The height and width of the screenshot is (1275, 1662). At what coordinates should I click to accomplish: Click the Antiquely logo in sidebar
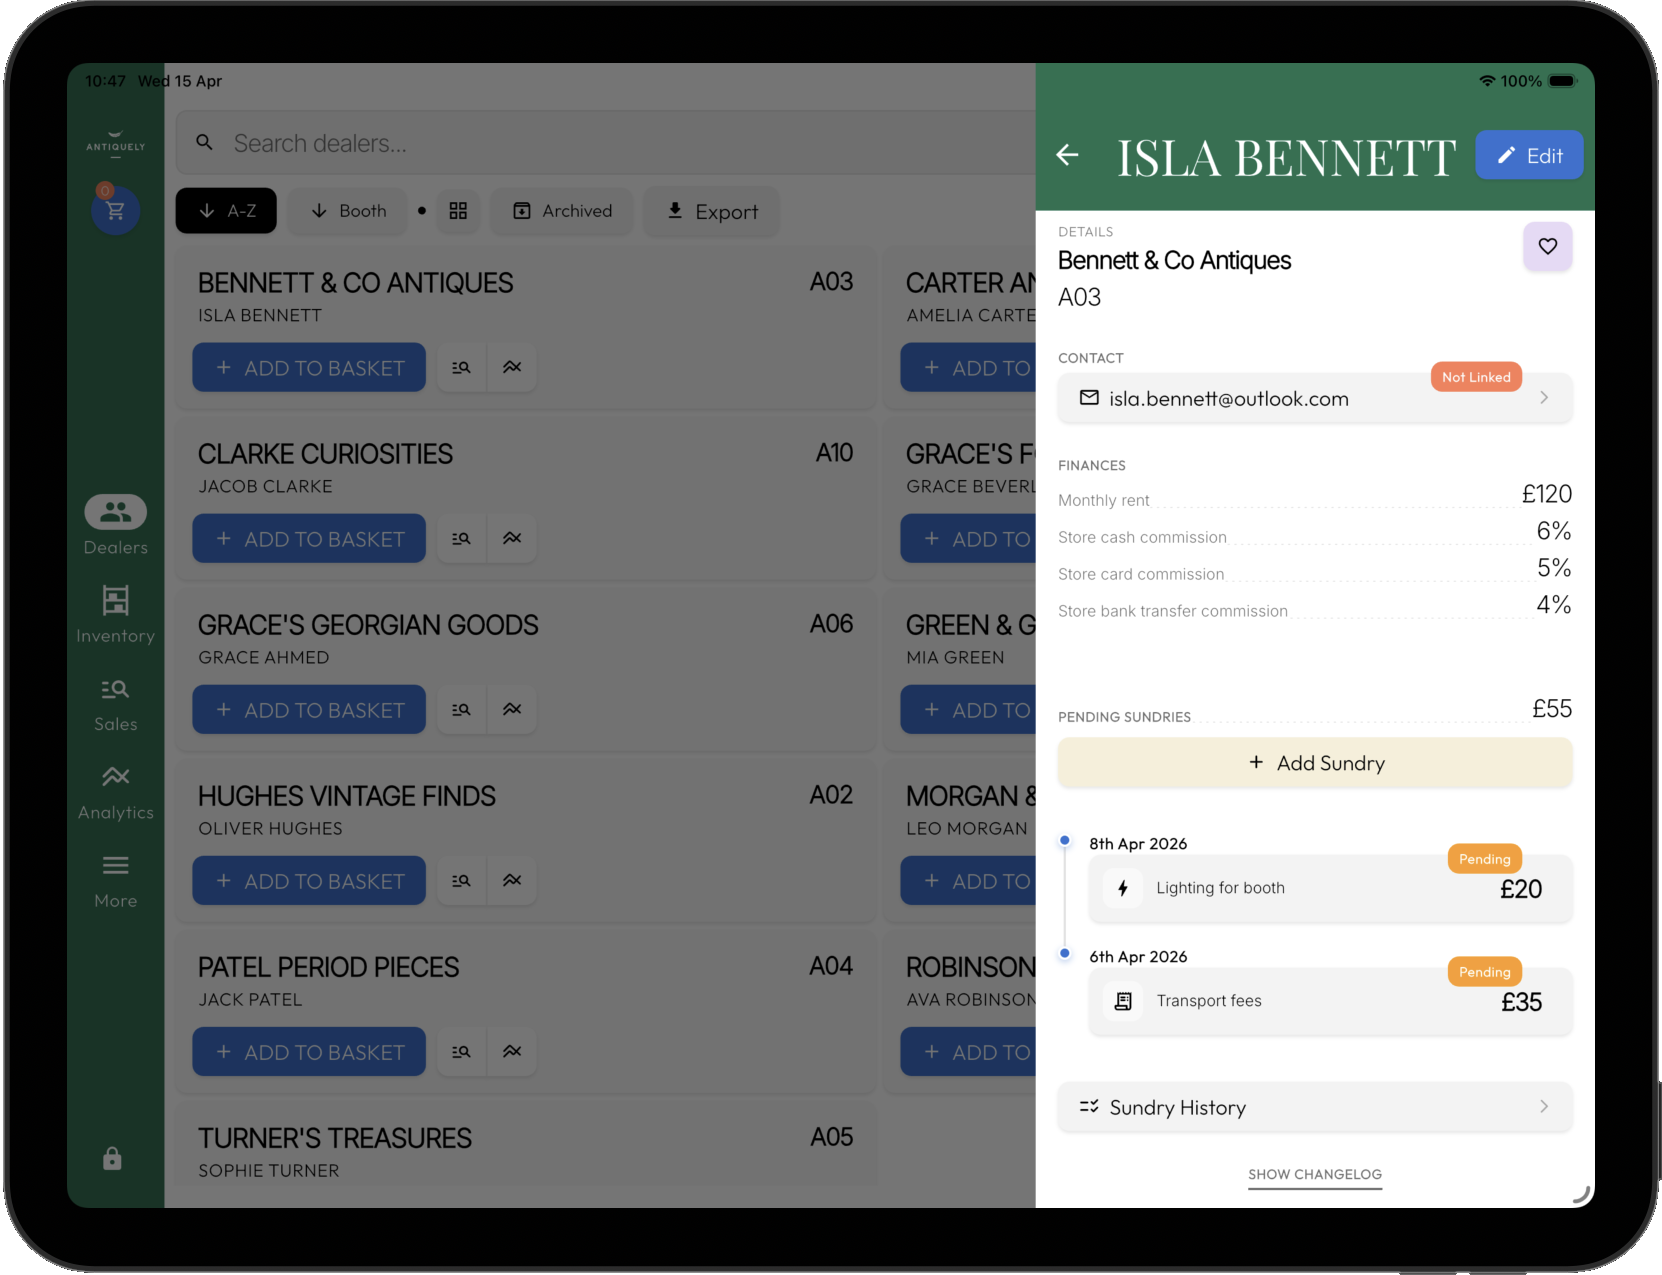tap(116, 144)
